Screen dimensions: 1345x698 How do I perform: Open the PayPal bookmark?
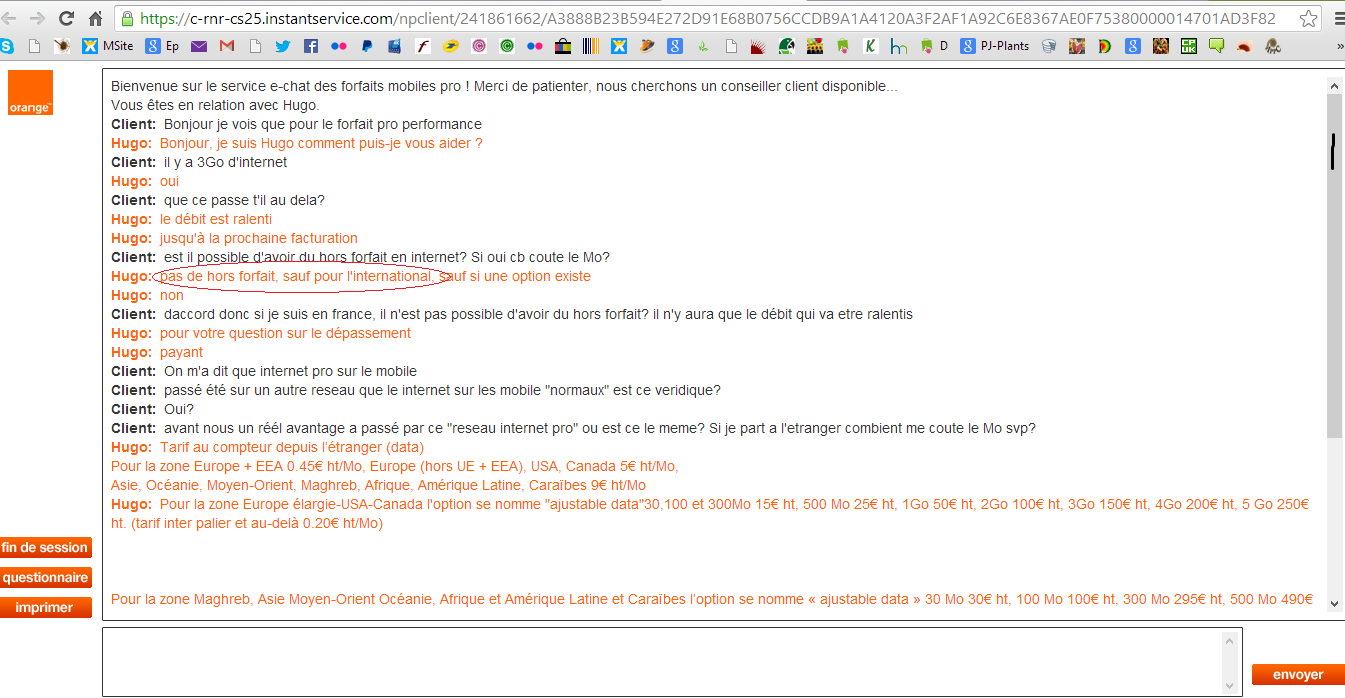coord(367,46)
